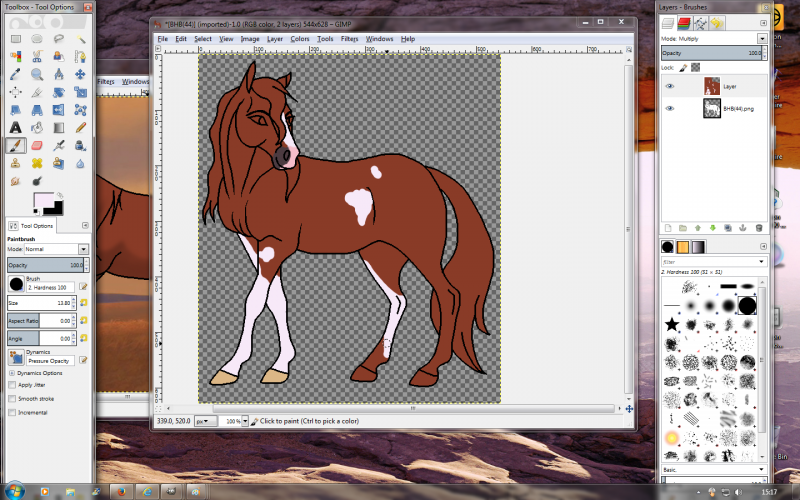
Task: Toggle visibility of the BHB(44).png layer
Action: (x=670, y=108)
